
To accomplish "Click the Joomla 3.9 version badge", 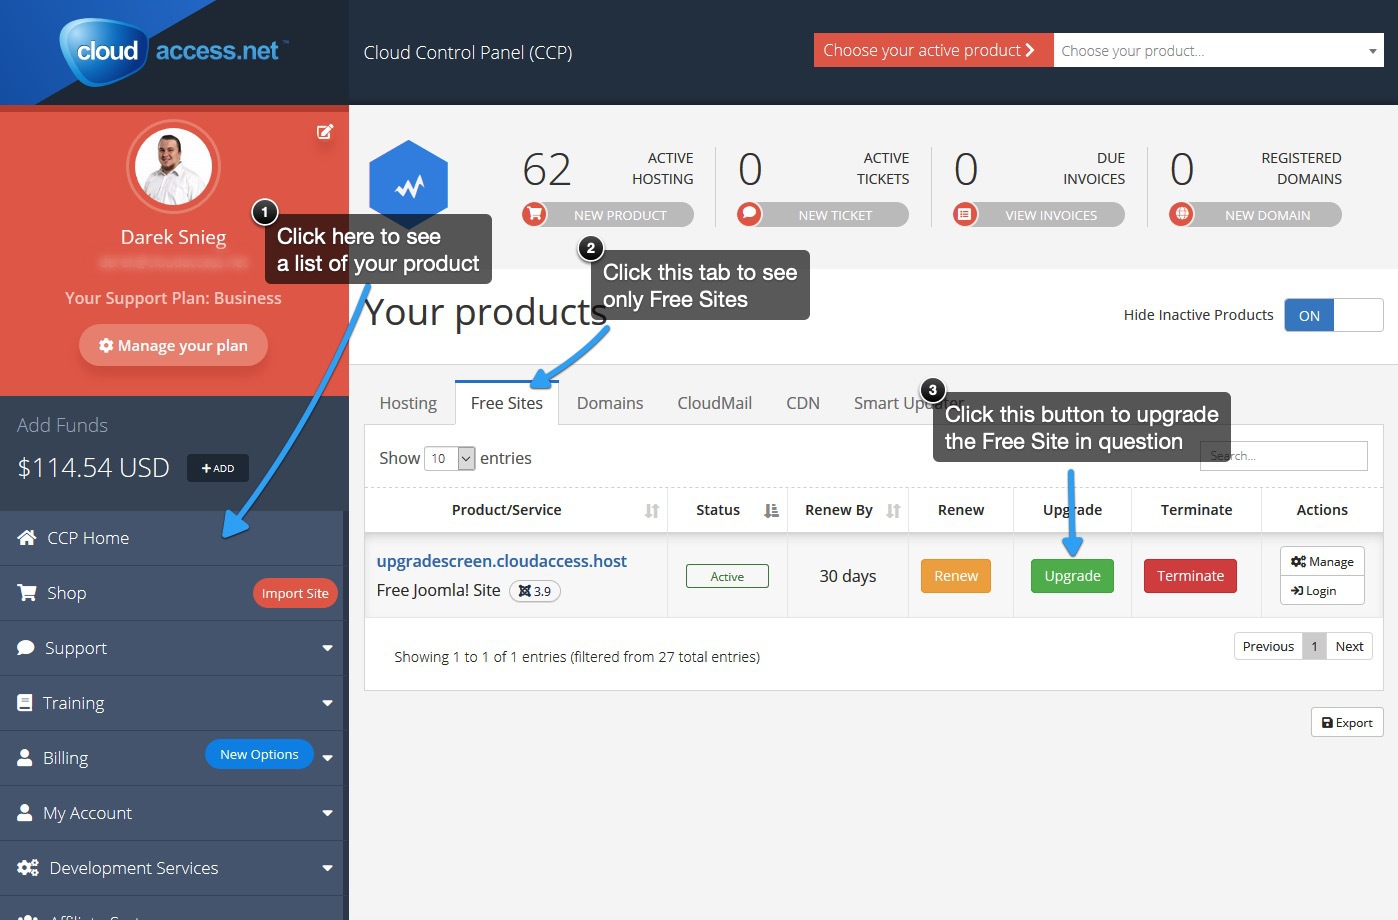I will point(535,591).
